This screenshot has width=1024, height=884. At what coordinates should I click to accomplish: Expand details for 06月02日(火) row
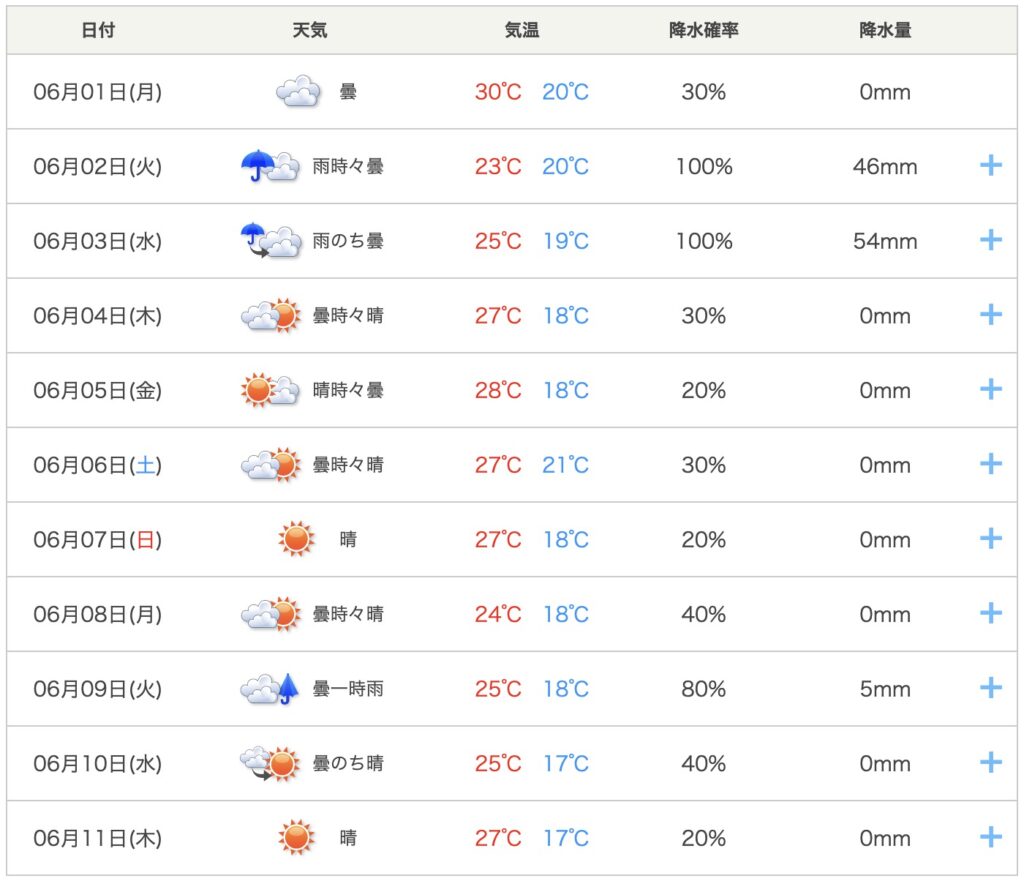pyautogui.click(x=991, y=166)
